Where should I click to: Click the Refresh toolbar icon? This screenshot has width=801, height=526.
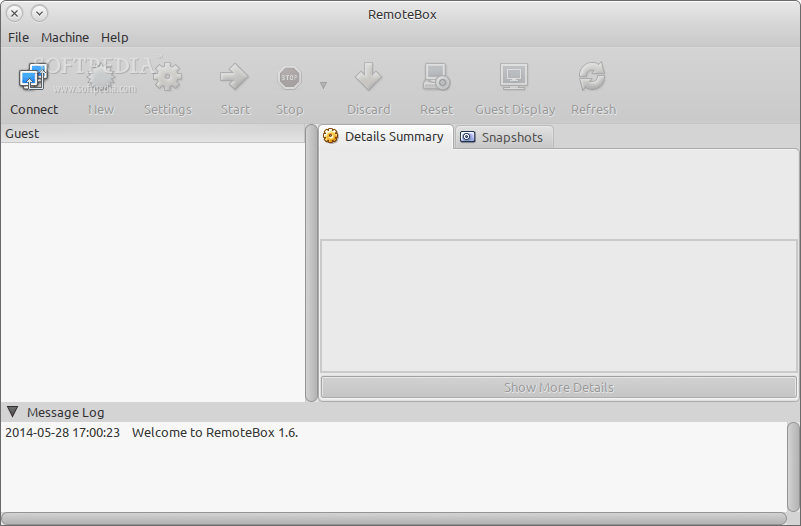click(x=593, y=77)
